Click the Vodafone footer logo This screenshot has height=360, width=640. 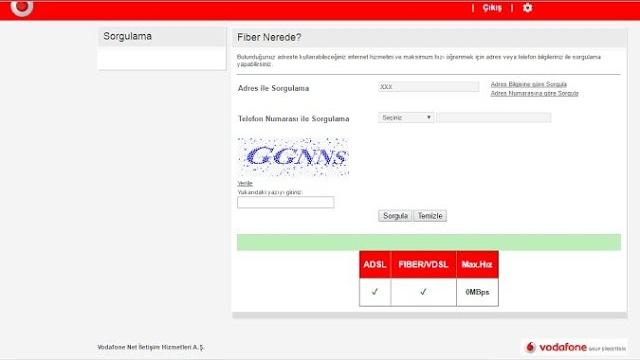pos(575,347)
